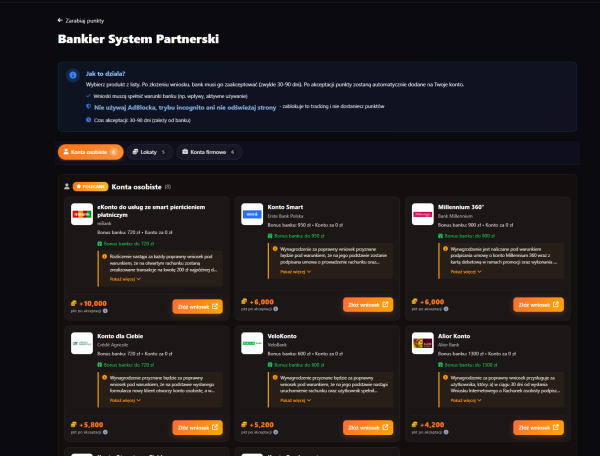Click coins icon next to +10,000
The image size is (600, 456).
74,303
